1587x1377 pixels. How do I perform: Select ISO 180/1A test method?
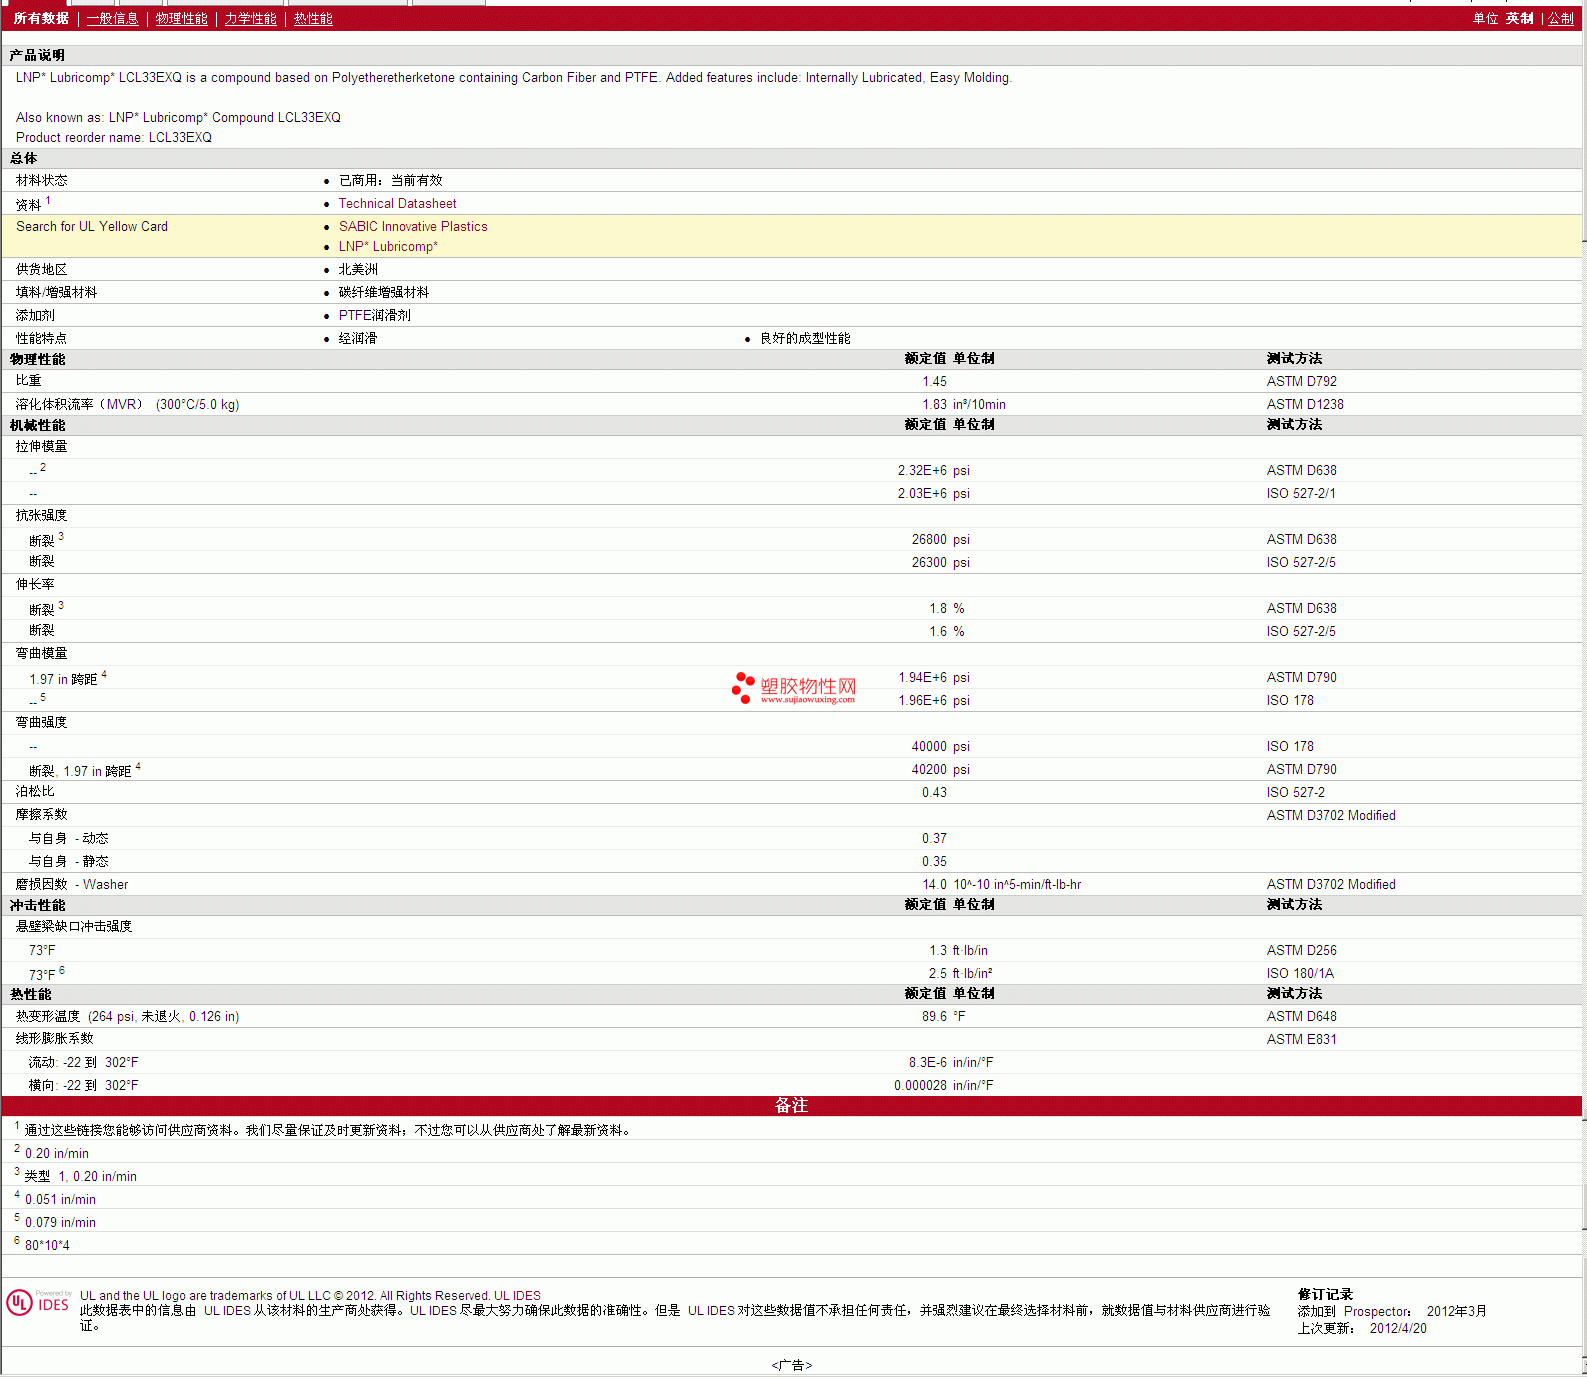point(1300,973)
